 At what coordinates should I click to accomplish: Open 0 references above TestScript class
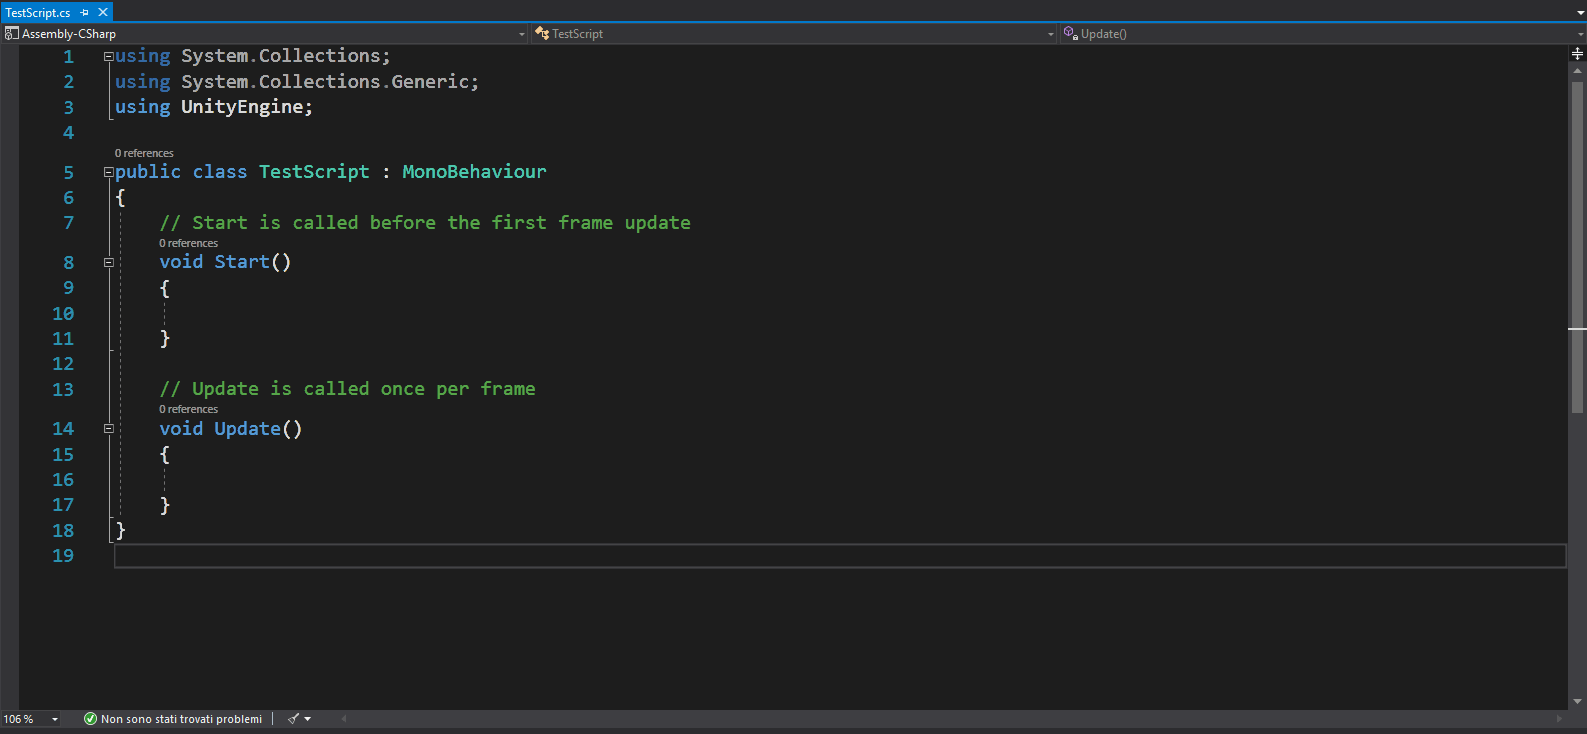(x=144, y=153)
